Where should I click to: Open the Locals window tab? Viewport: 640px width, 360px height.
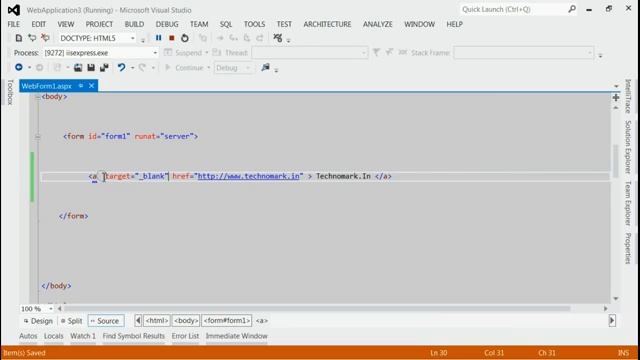(53, 336)
